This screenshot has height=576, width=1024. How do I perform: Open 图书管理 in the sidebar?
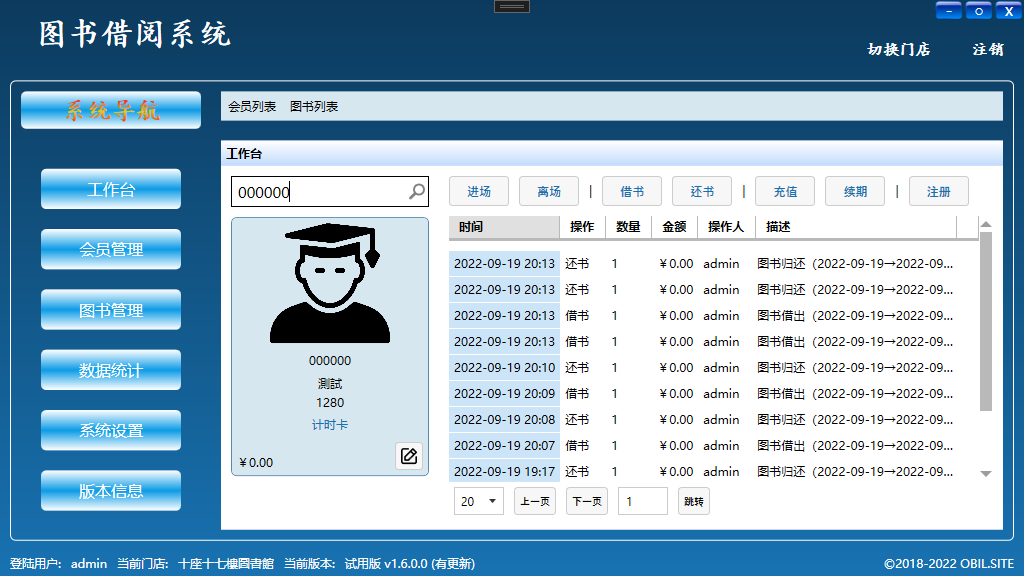pos(111,310)
